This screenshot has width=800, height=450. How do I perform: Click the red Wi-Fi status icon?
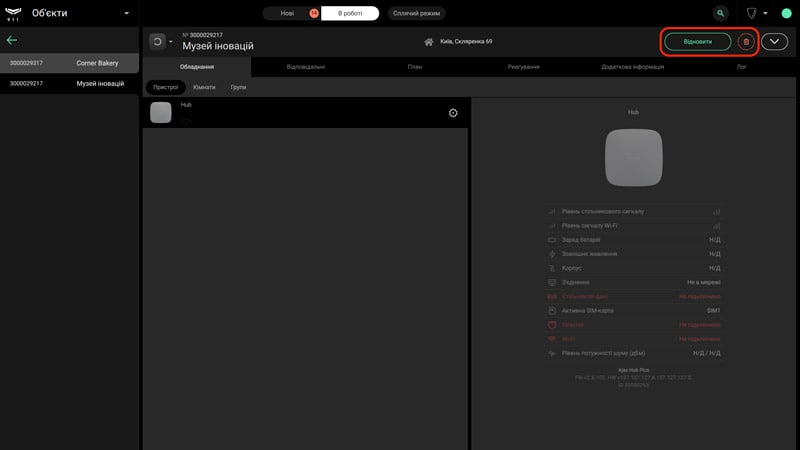pyautogui.click(x=552, y=339)
